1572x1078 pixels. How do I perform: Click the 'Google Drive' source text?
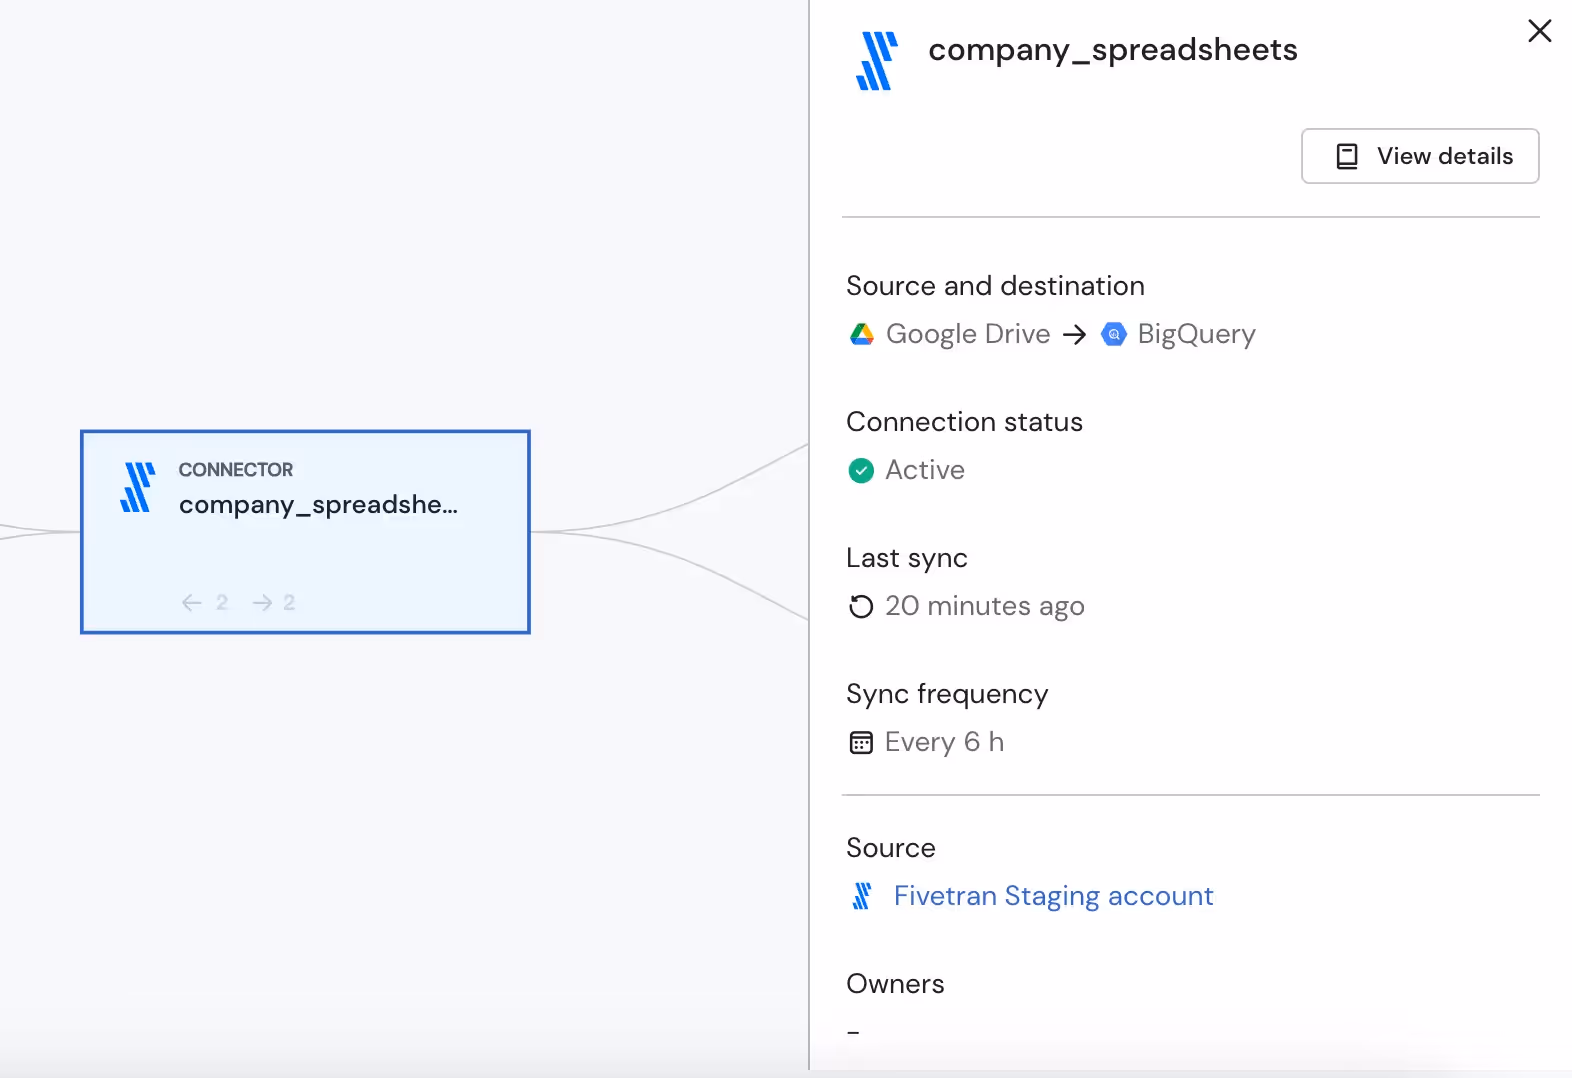coord(968,334)
